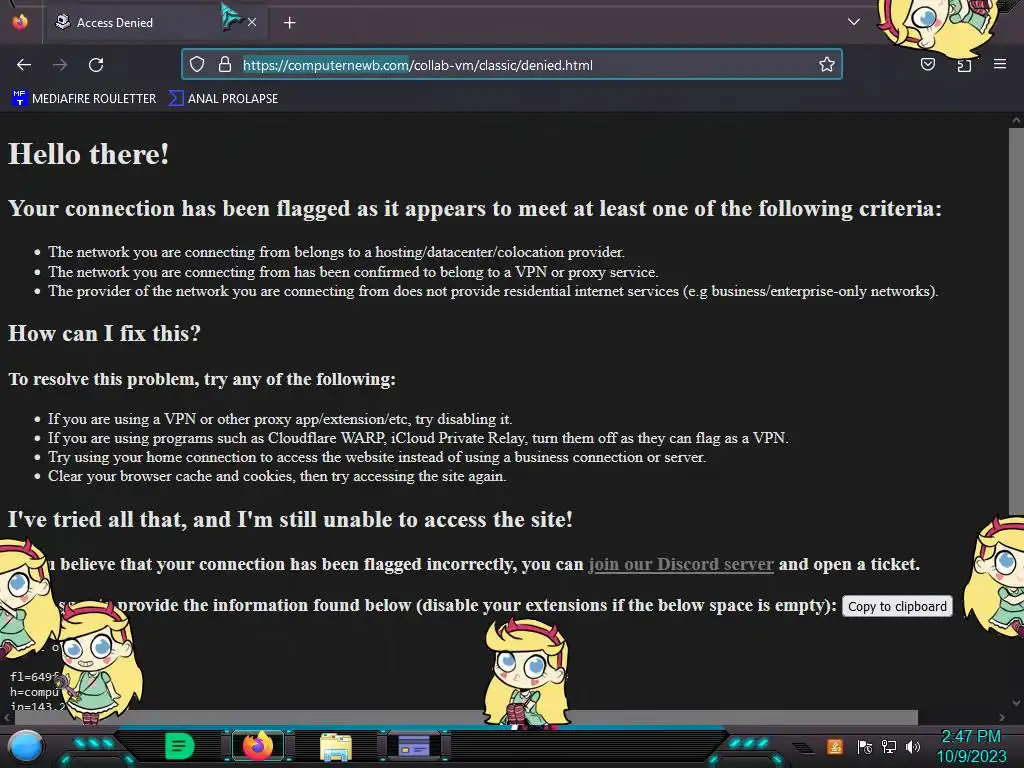
Task: Open the network tray icon
Action: click(x=889, y=746)
